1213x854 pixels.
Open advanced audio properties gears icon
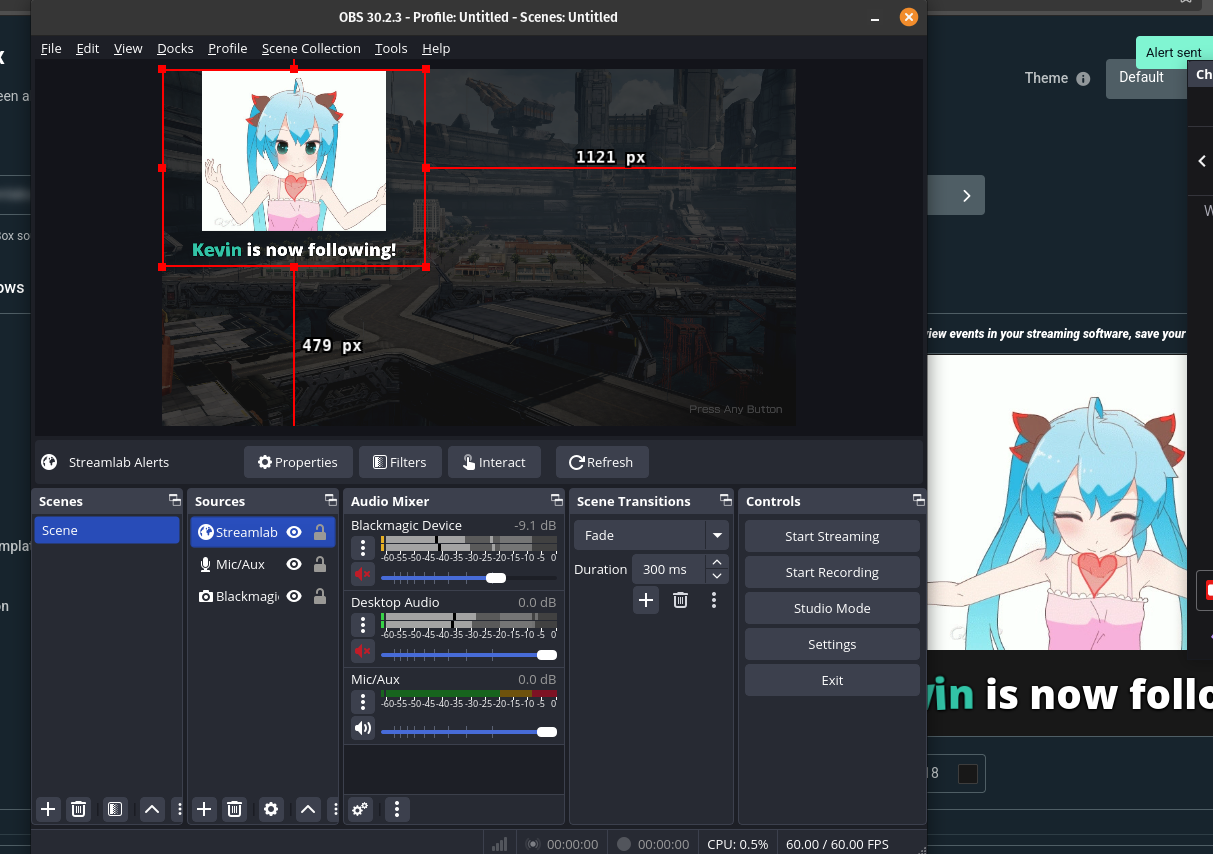pyautogui.click(x=361, y=809)
